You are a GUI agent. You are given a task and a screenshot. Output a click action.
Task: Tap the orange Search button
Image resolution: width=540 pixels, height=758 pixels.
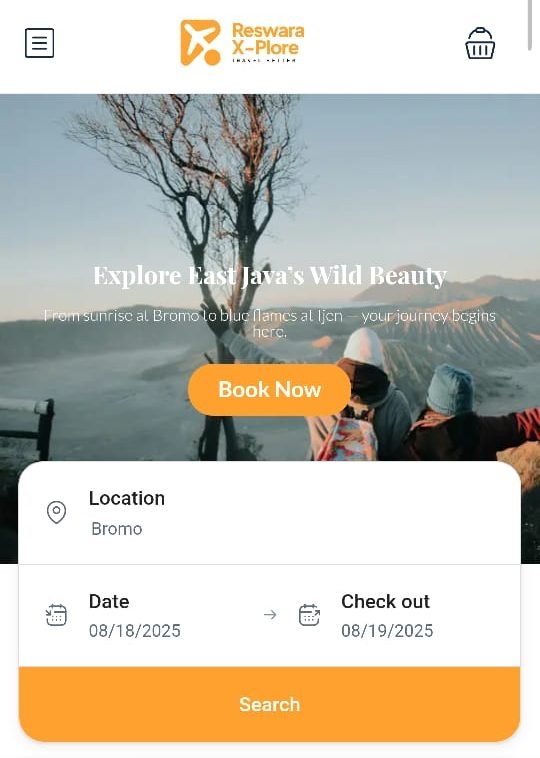(x=269, y=704)
